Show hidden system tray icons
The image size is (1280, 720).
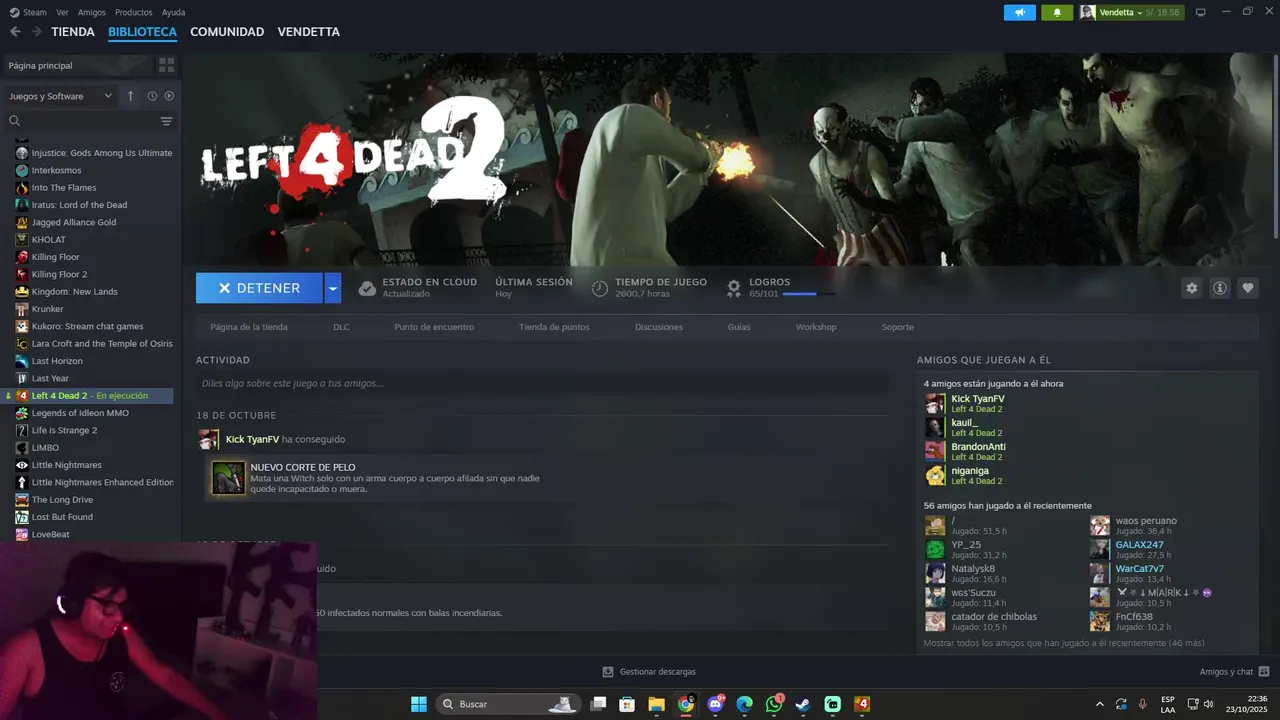pyautogui.click(x=1100, y=704)
